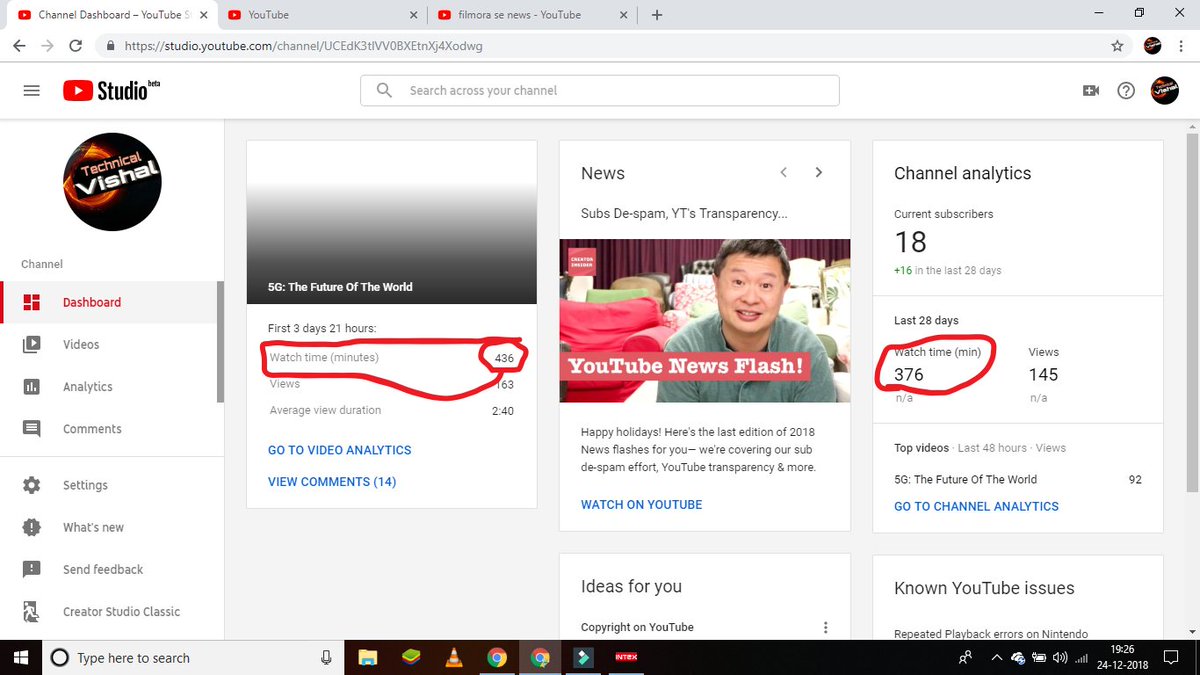Click VIEW COMMENTS (14) link

332,482
